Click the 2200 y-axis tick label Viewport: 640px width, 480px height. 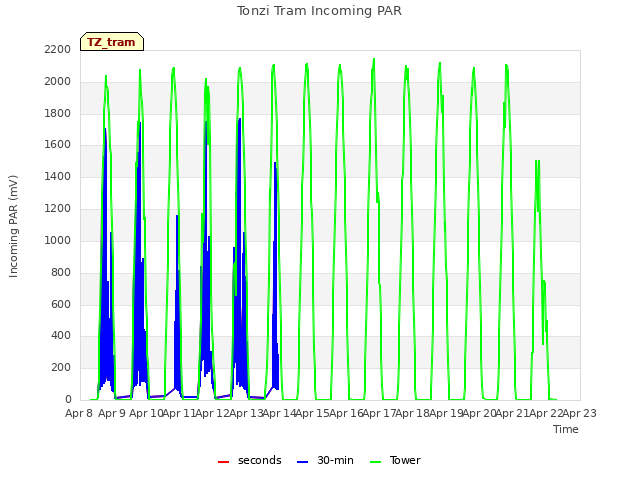point(58,49)
